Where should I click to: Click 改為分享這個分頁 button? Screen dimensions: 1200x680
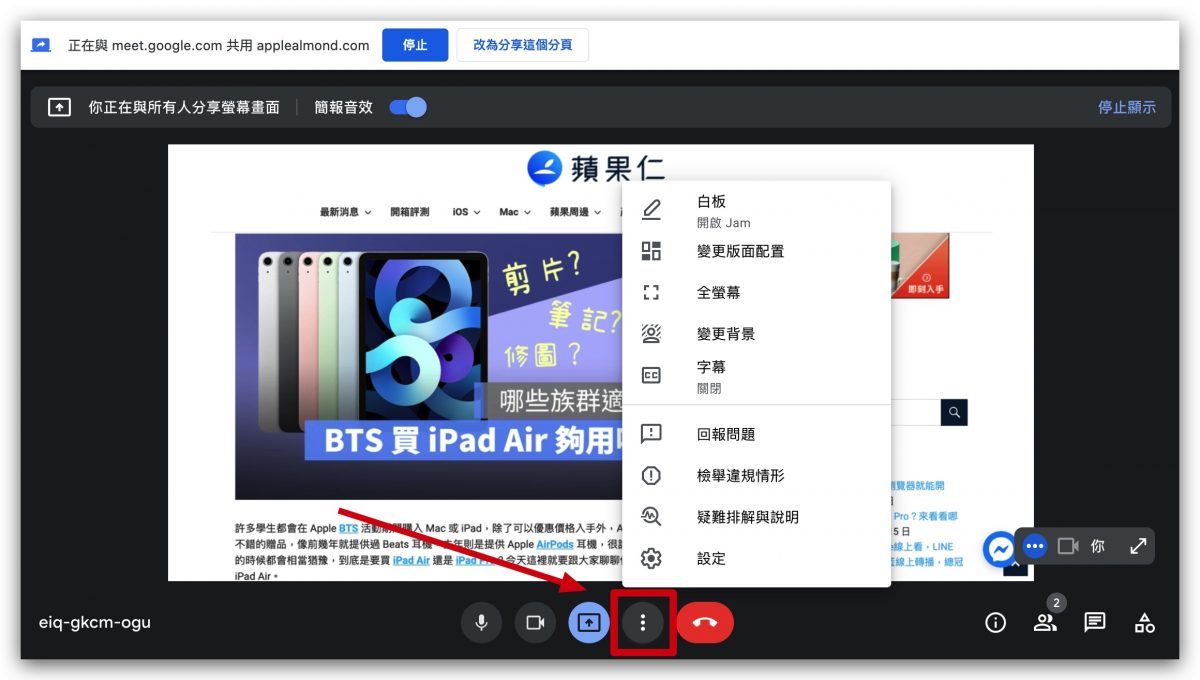coord(522,45)
